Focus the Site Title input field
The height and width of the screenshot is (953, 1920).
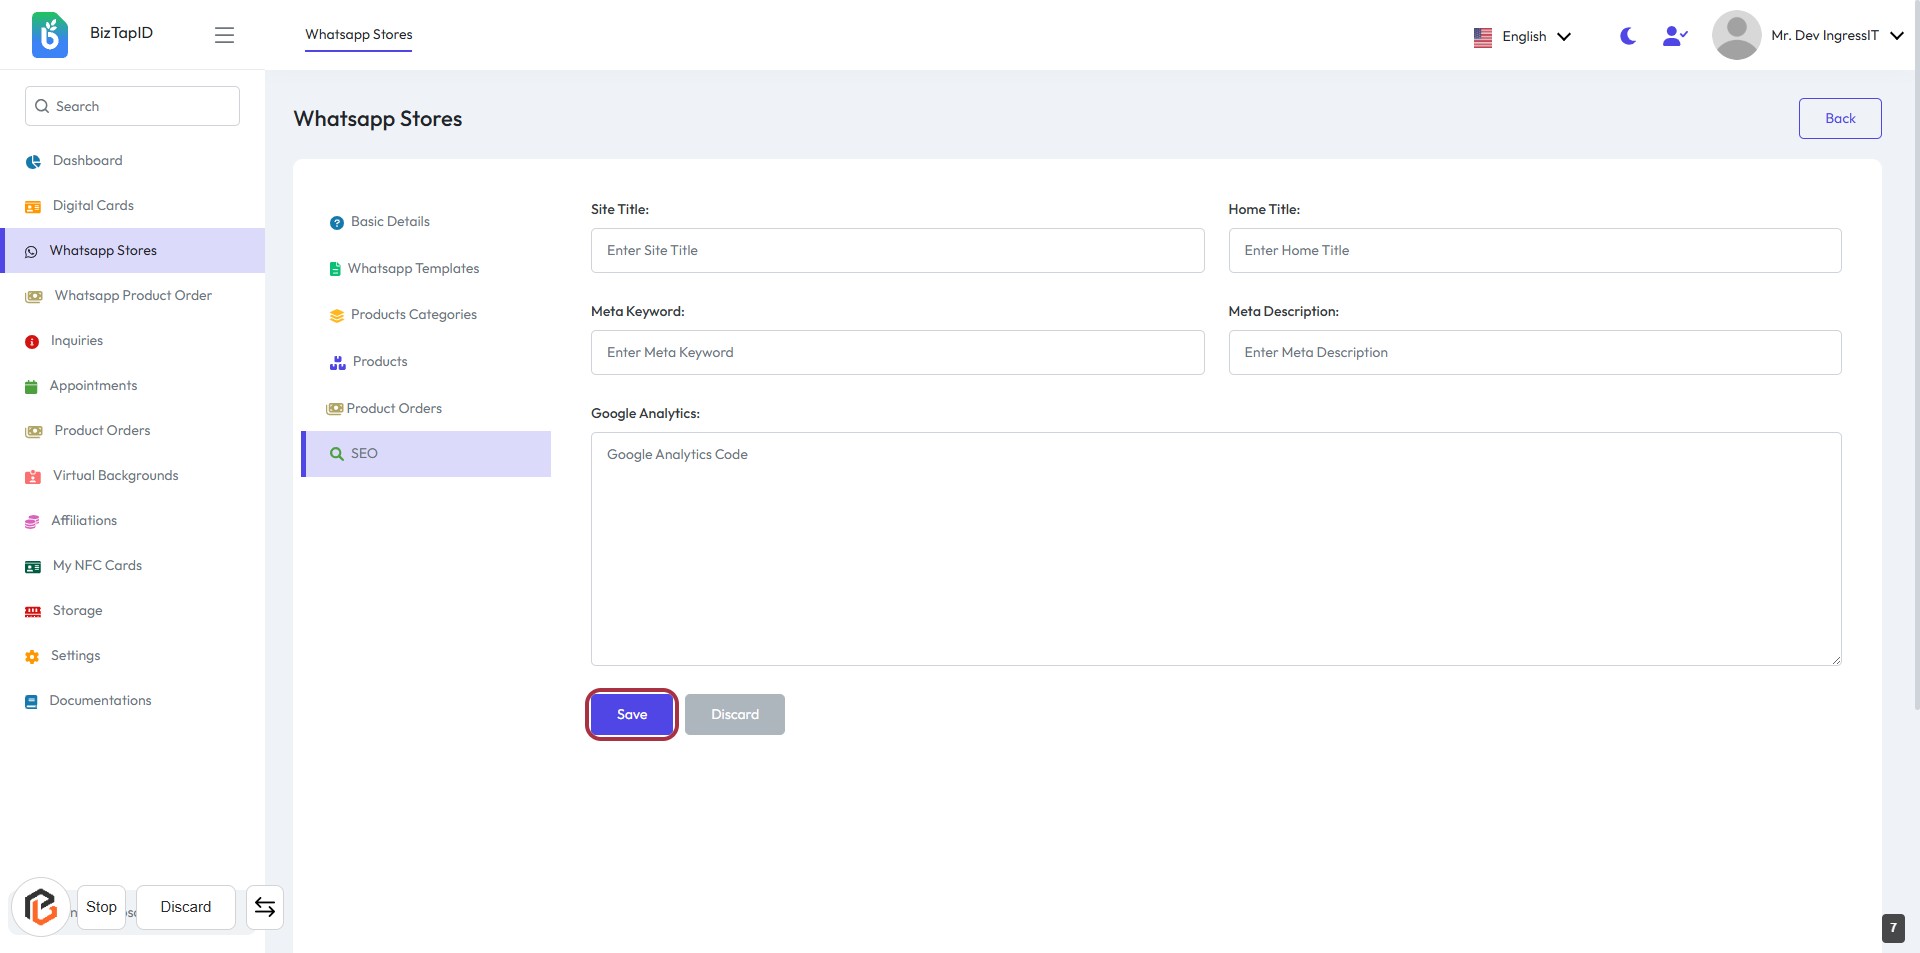click(897, 251)
